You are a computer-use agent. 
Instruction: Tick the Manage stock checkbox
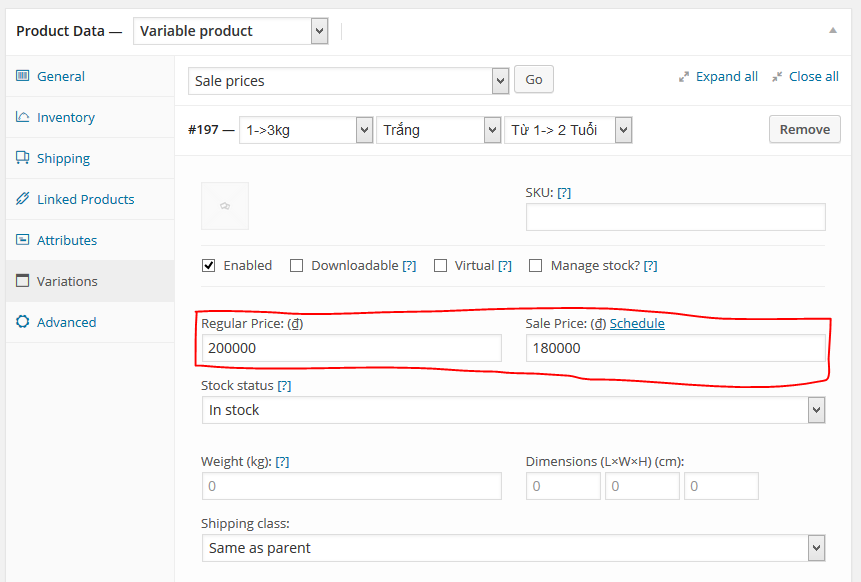click(535, 265)
